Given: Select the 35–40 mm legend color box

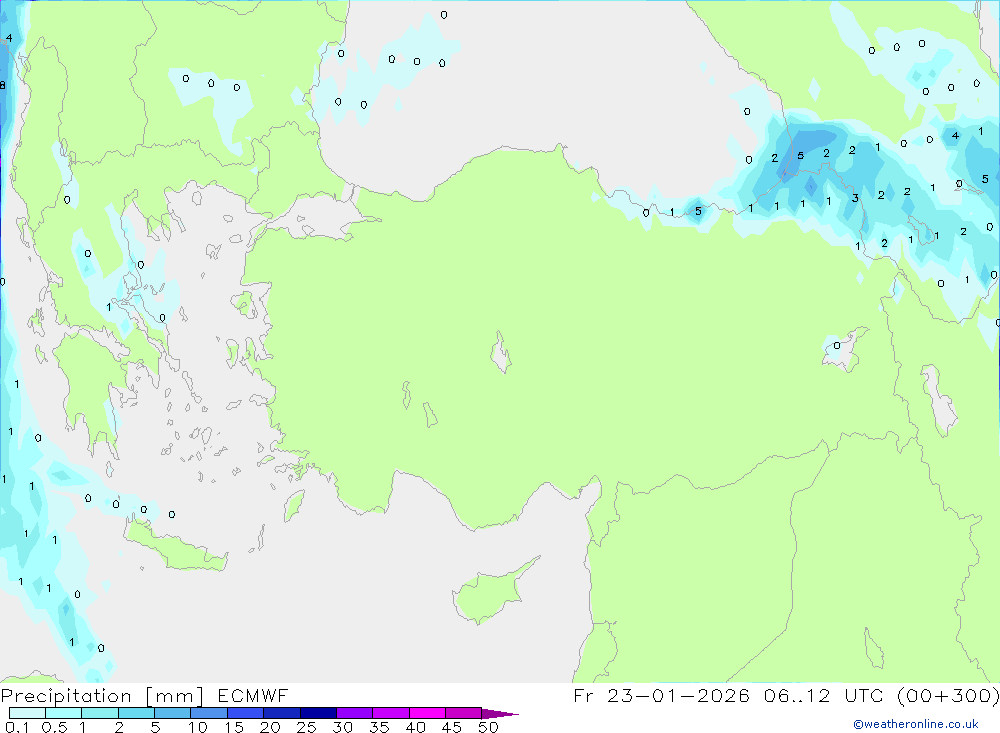Looking at the screenshot, I should pyautogui.click(x=390, y=713).
